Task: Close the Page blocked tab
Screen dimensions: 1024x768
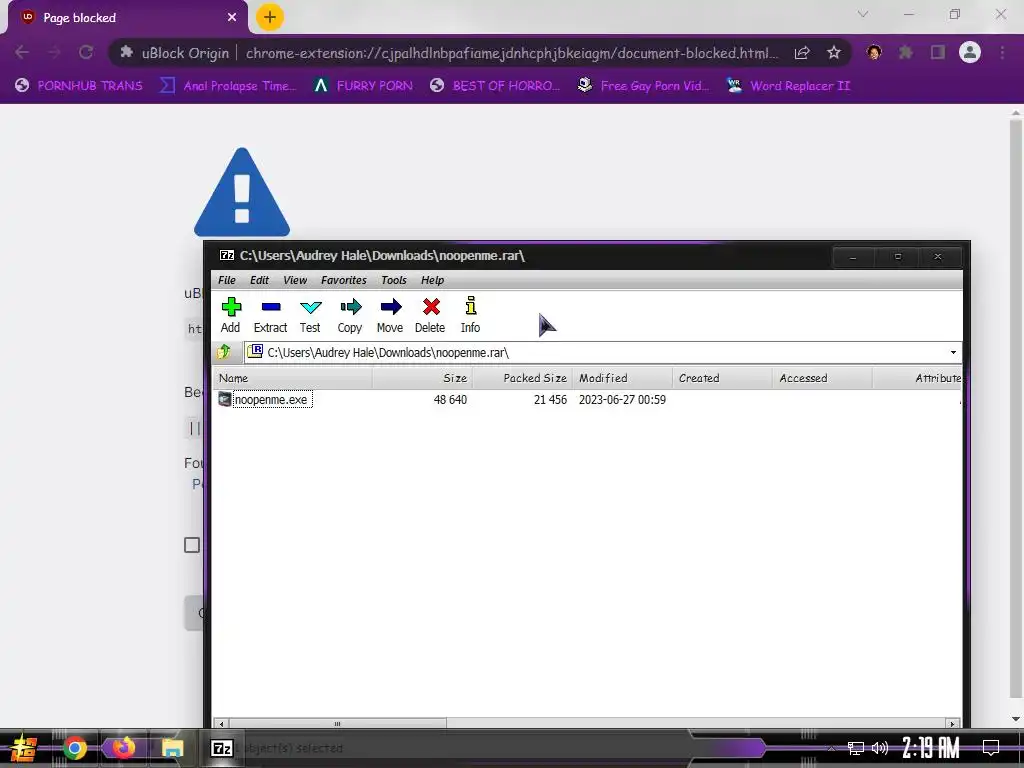Action: tap(232, 18)
